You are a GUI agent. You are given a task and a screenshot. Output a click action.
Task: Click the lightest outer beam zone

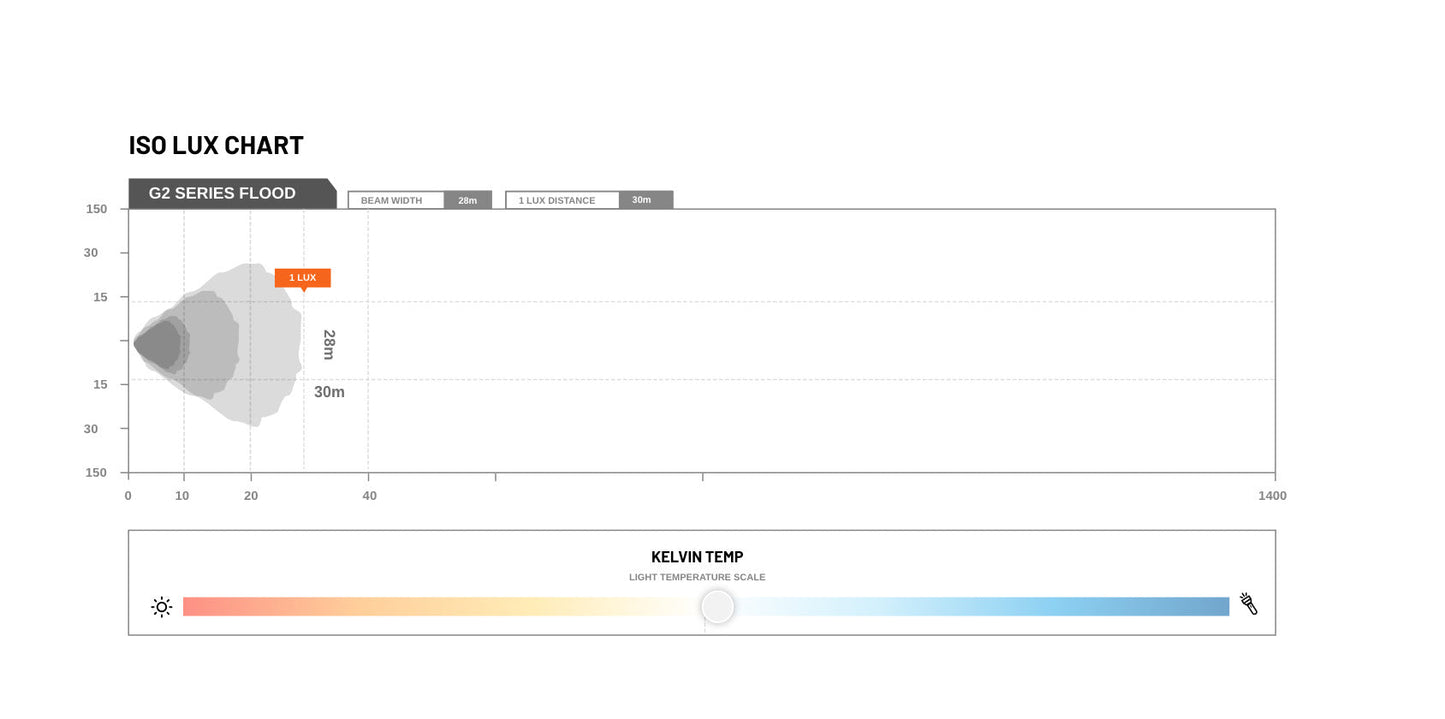(272, 345)
